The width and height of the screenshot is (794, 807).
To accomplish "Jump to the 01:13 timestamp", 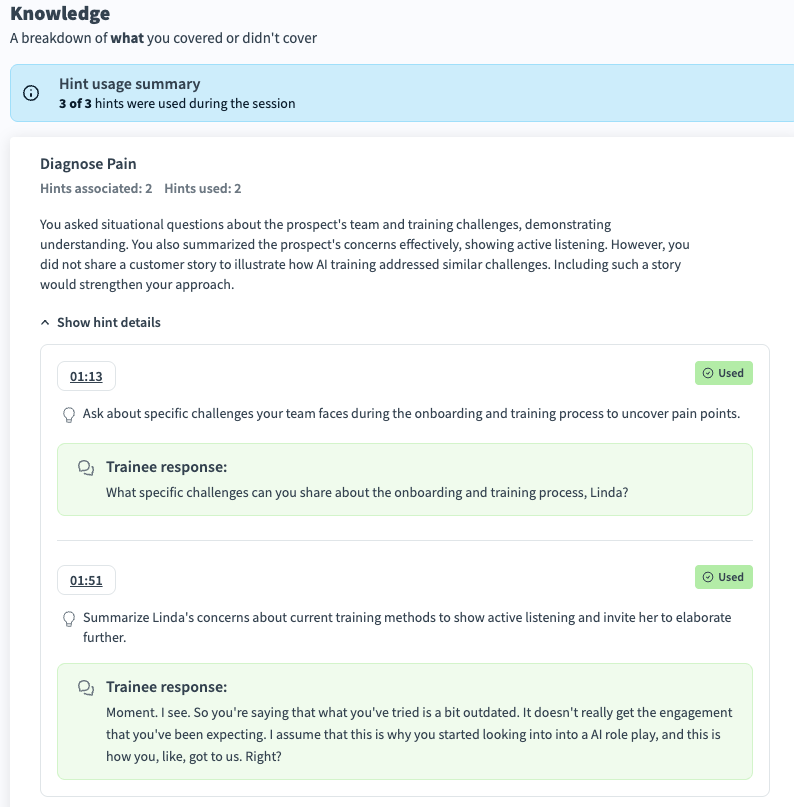I will (87, 376).
